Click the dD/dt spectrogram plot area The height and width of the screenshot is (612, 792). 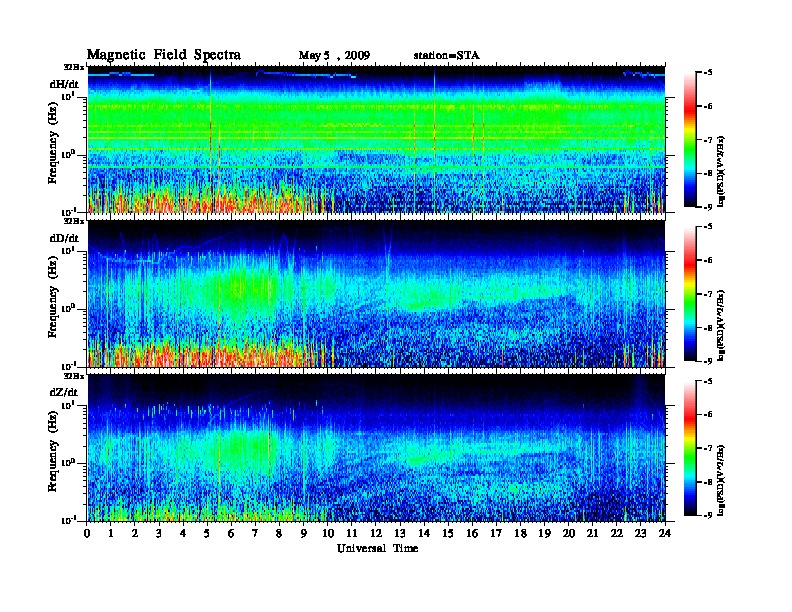click(376, 293)
